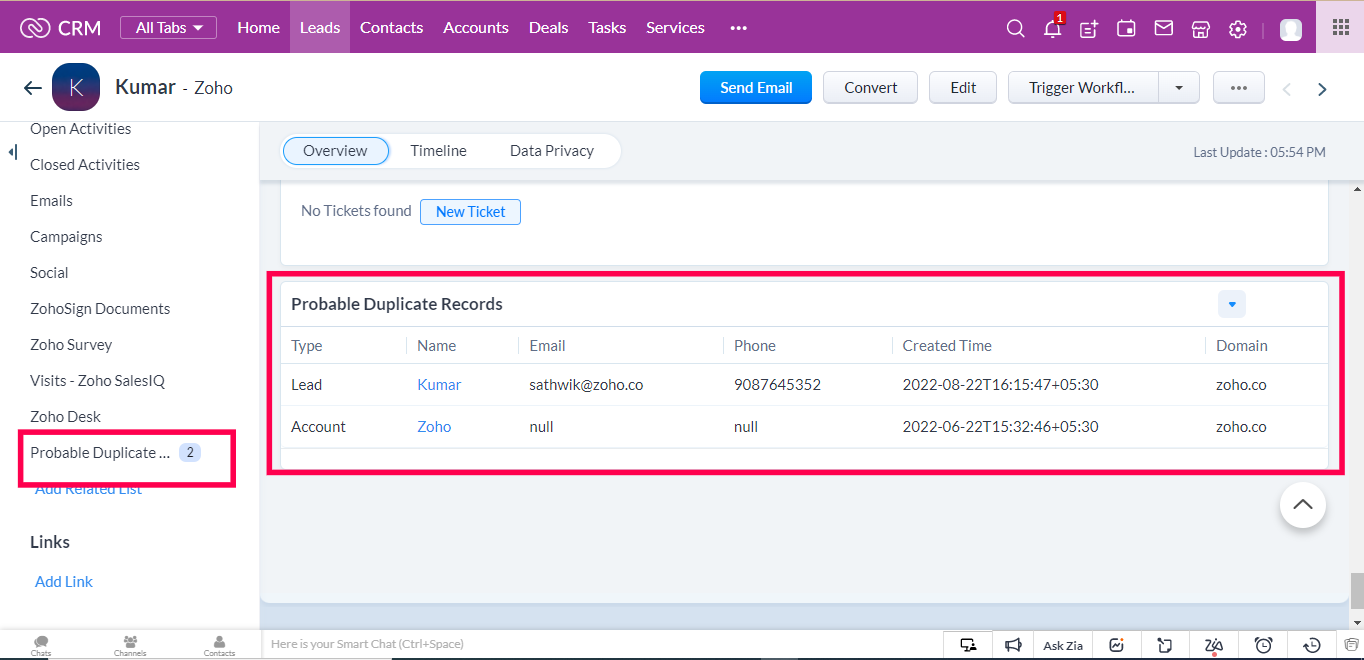The height and width of the screenshot is (660, 1364).
Task: Open Ask Zia assistant
Action: click(1063, 645)
